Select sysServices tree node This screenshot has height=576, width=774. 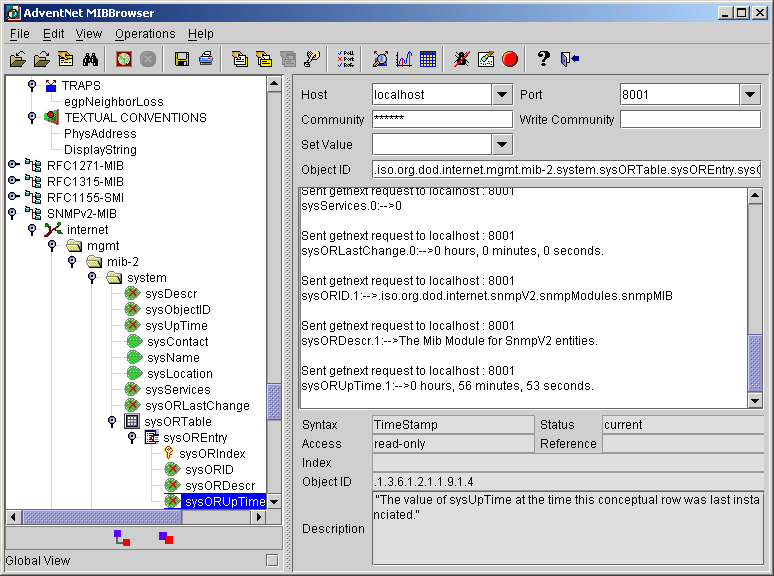coord(178,389)
